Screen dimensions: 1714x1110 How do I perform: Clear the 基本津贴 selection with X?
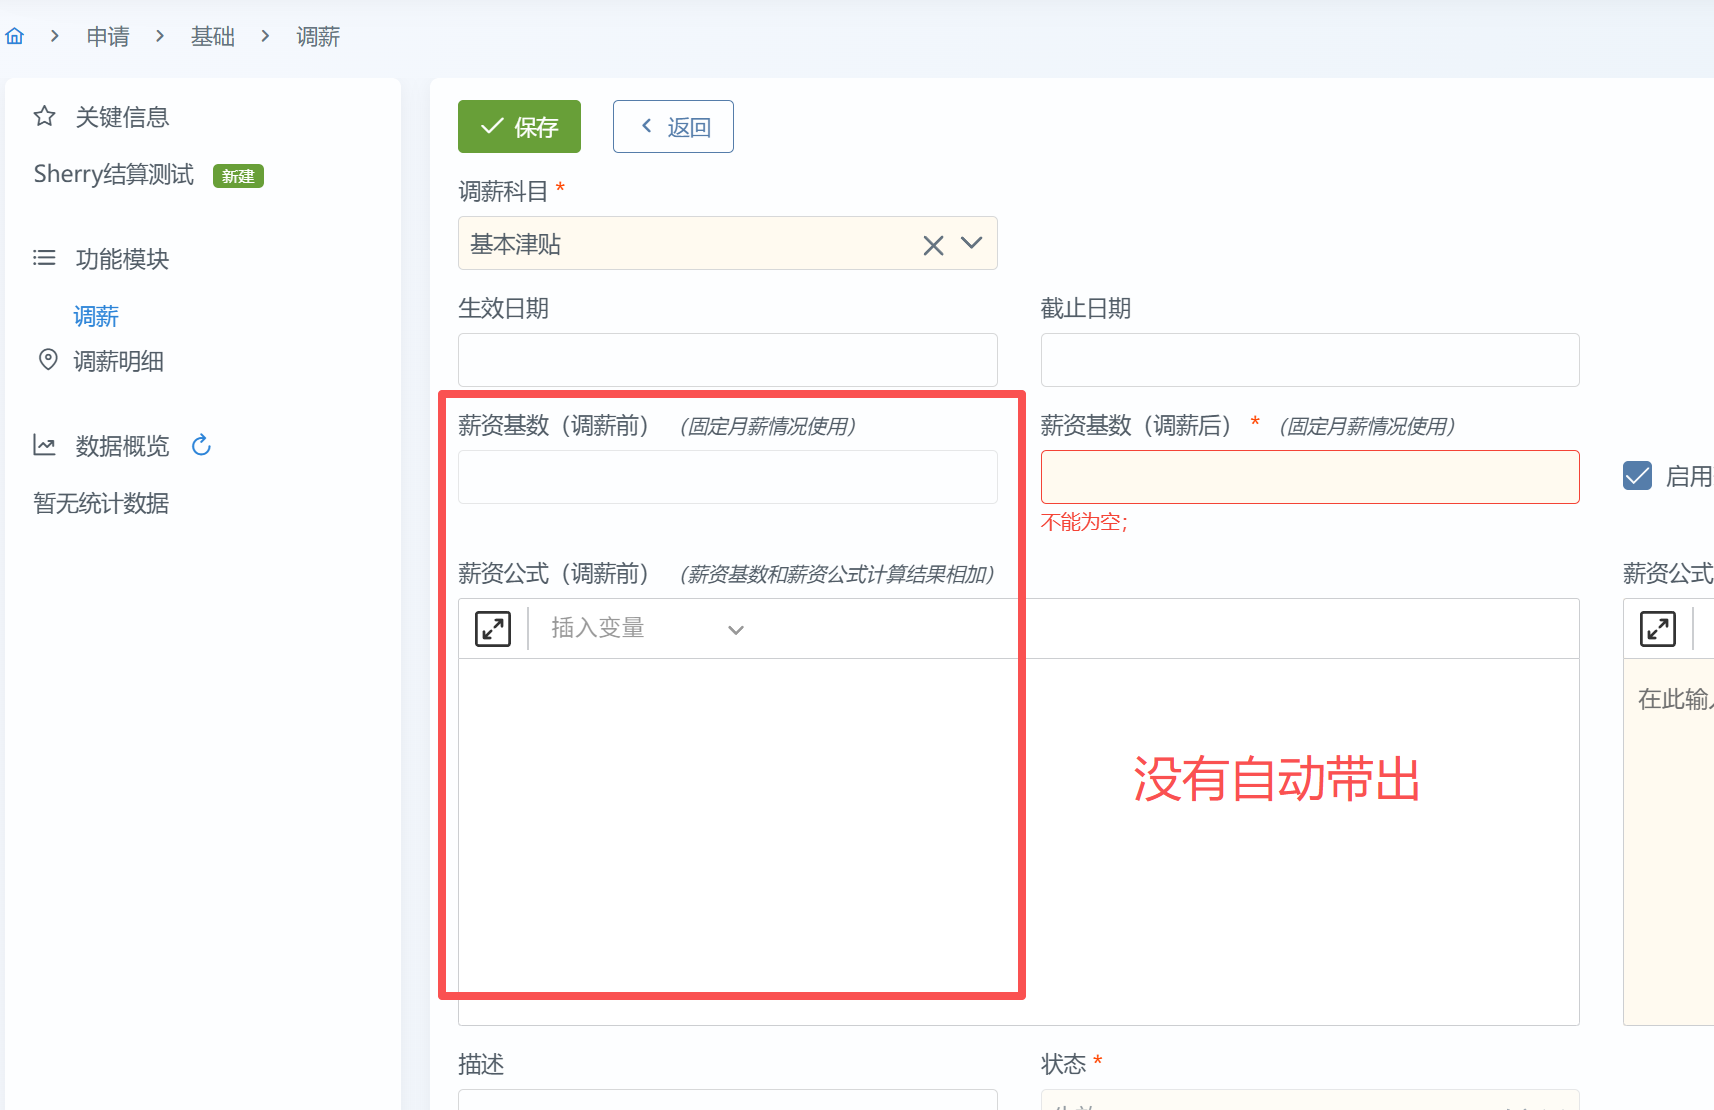[x=933, y=245]
